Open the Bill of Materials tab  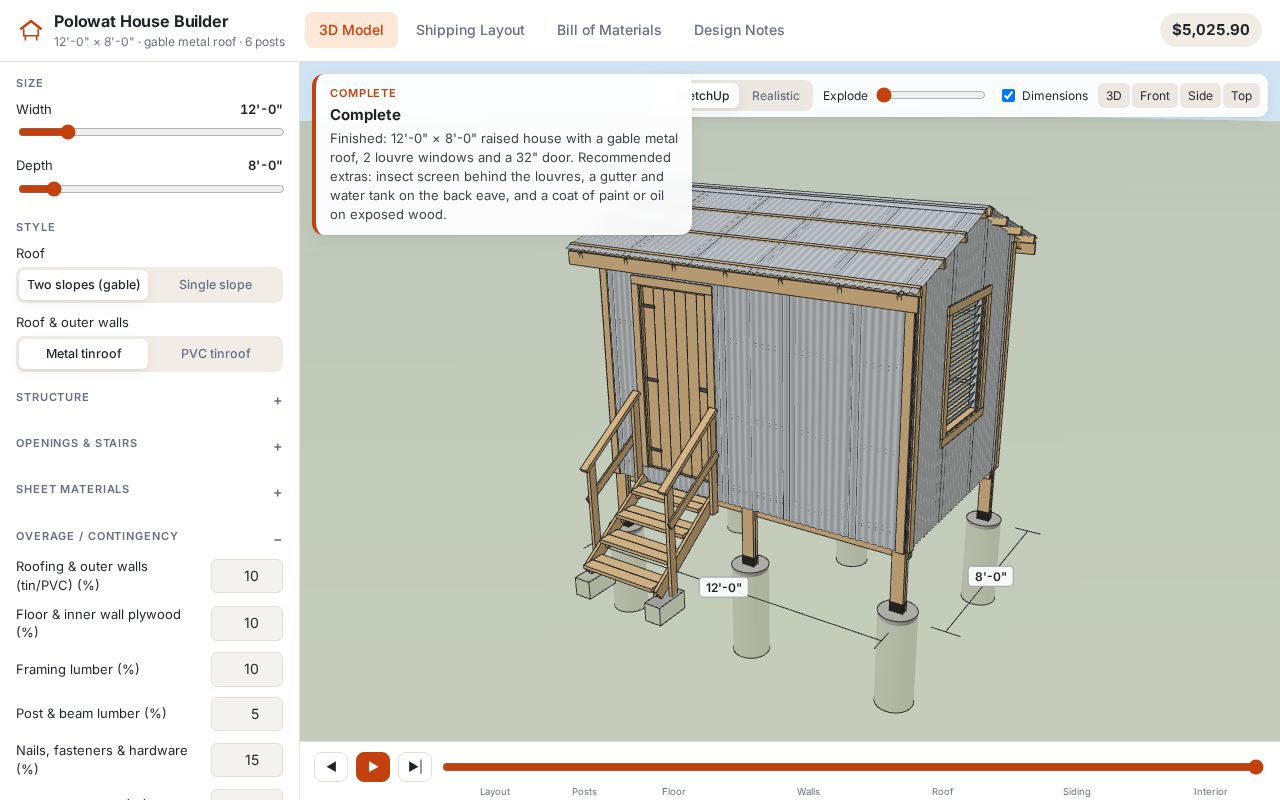click(609, 30)
